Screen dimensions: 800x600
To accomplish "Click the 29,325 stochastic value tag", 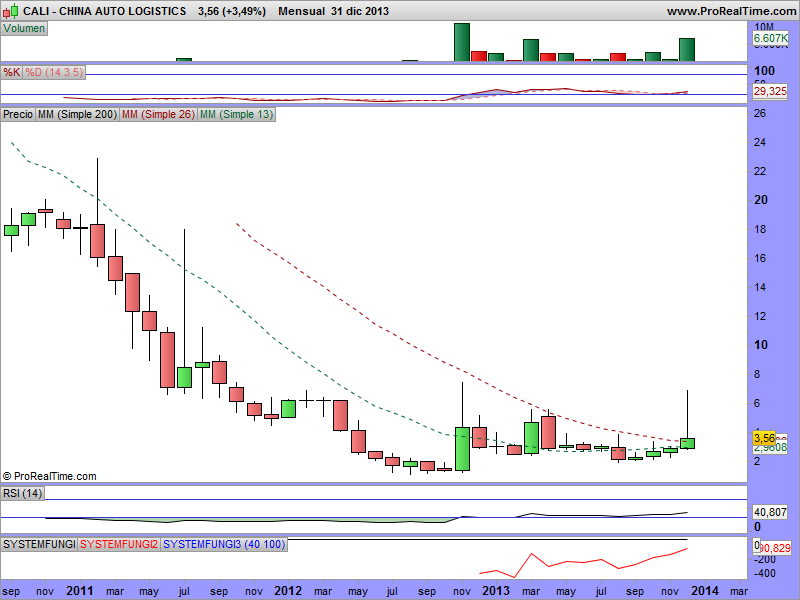I will pyautogui.click(x=770, y=91).
